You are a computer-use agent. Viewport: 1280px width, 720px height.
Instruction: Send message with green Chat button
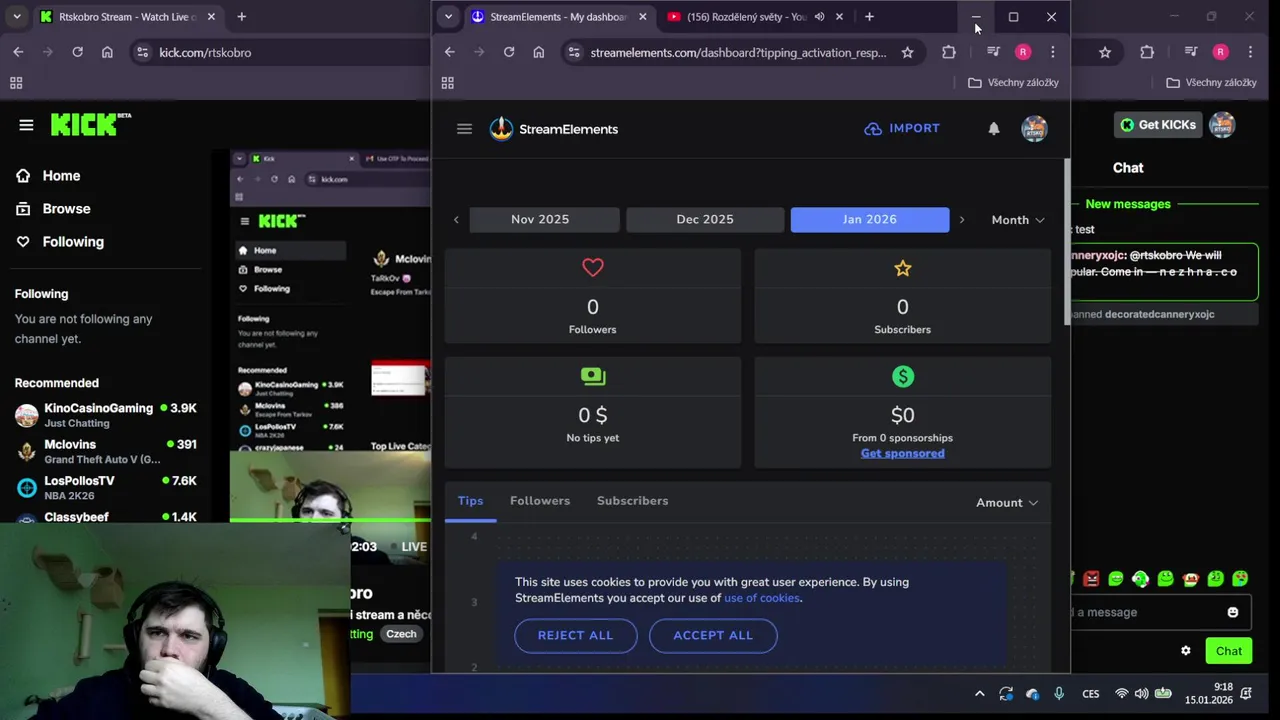1229,651
